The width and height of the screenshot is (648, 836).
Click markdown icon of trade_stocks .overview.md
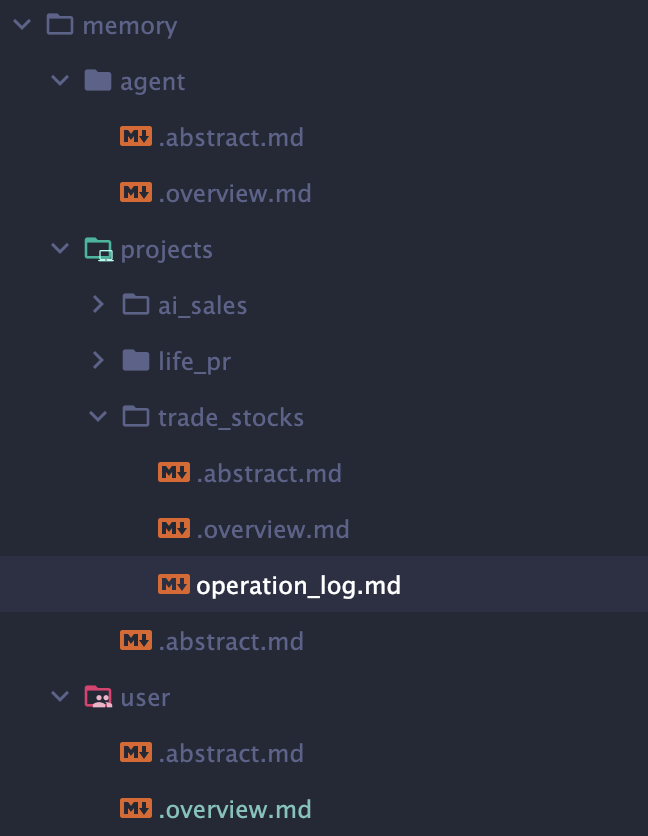tap(174, 528)
